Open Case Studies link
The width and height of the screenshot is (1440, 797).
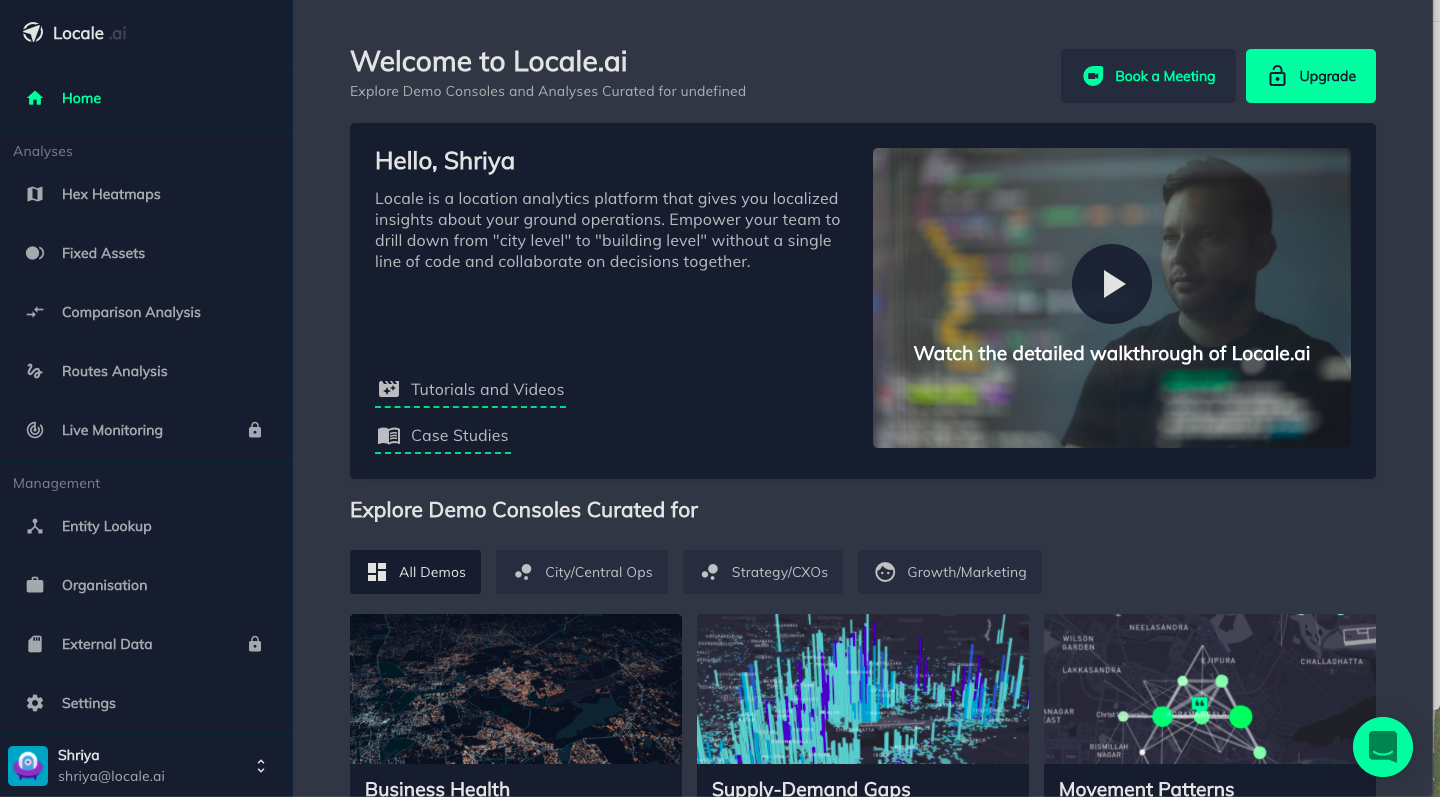coord(443,436)
